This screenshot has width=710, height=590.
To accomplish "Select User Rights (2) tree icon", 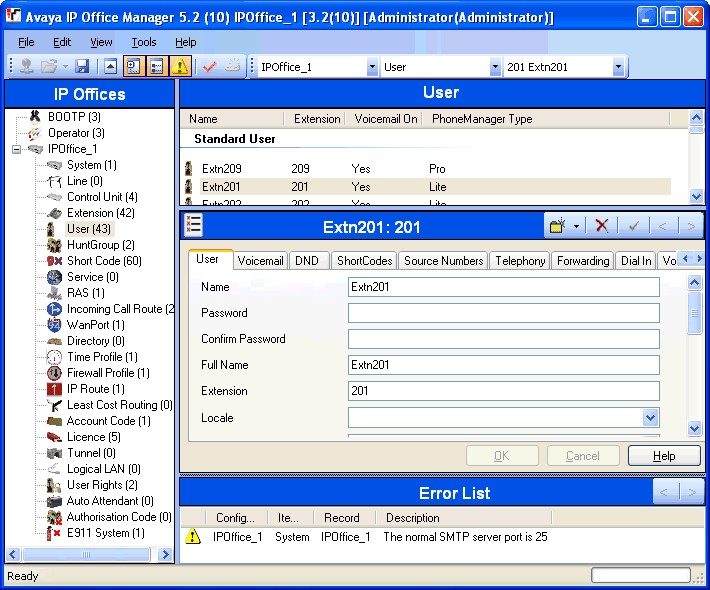I will 54,485.
